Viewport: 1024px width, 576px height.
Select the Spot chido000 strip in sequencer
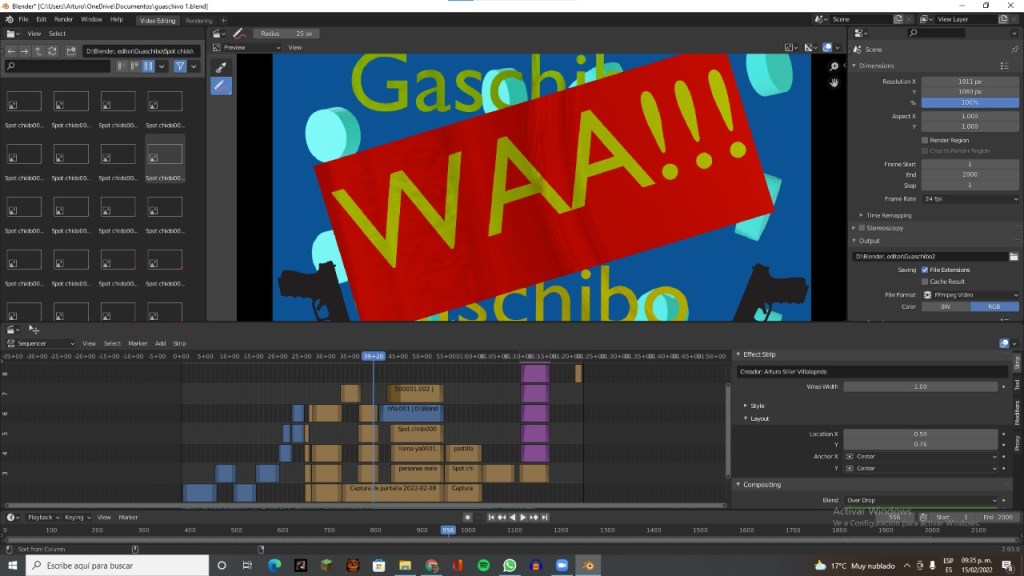(x=417, y=432)
